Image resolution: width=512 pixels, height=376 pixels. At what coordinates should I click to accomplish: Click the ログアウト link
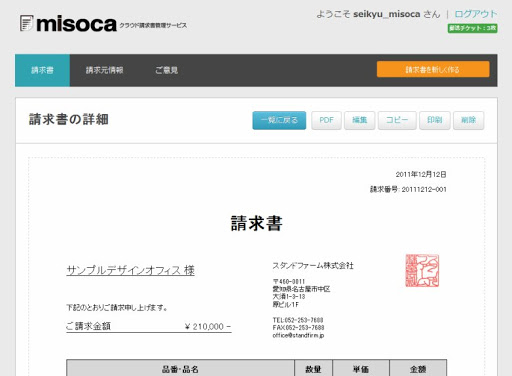476,14
